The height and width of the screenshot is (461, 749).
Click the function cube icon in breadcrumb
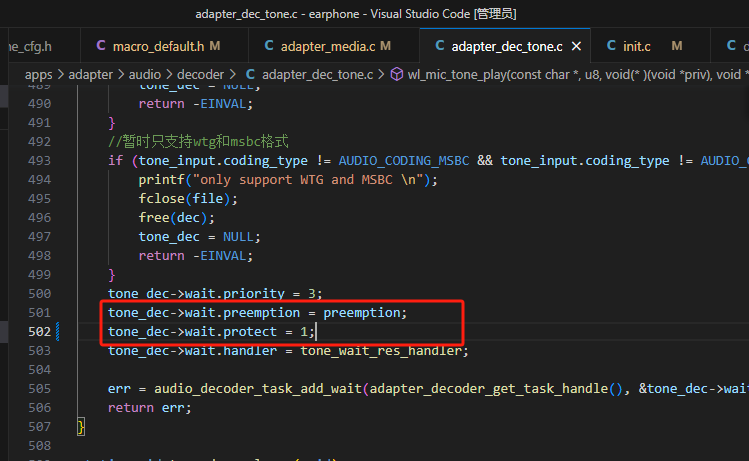click(396, 75)
